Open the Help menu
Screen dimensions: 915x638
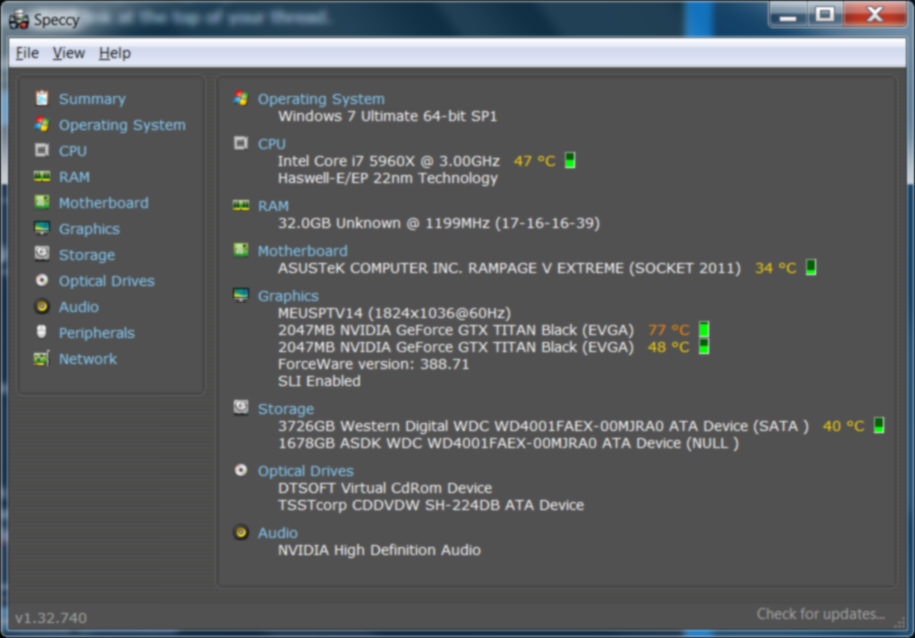pyautogui.click(x=114, y=53)
